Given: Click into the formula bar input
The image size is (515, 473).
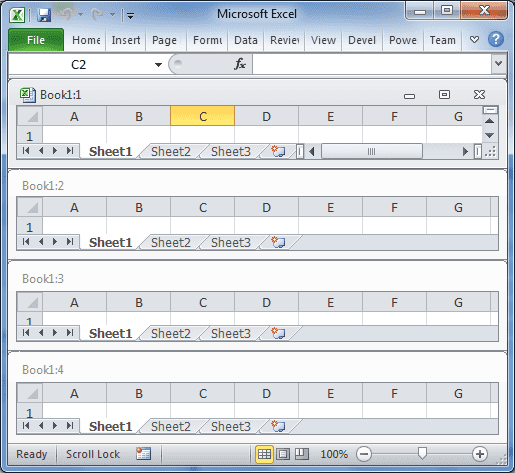Looking at the screenshot, I should pyautogui.click(x=372, y=64).
